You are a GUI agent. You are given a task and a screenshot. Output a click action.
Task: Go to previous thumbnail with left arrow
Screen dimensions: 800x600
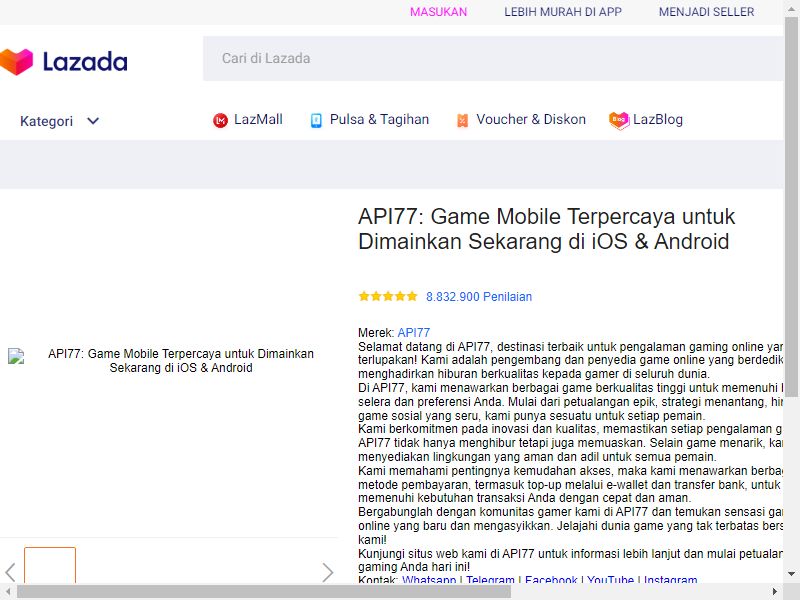10,572
